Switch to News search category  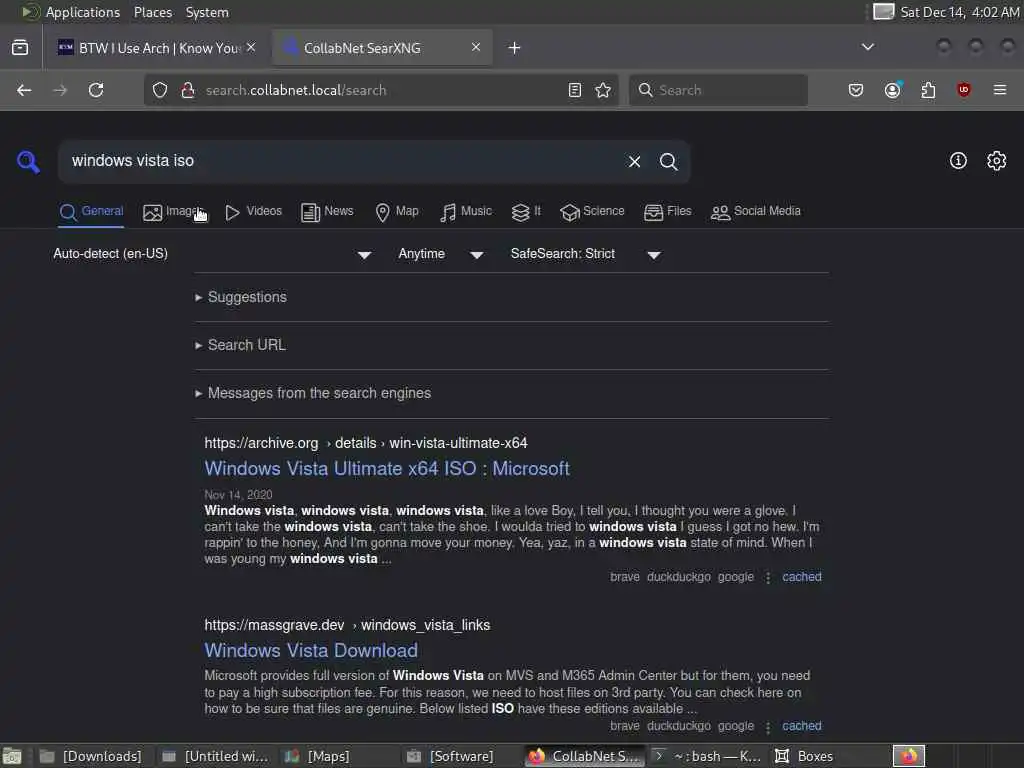click(327, 212)
